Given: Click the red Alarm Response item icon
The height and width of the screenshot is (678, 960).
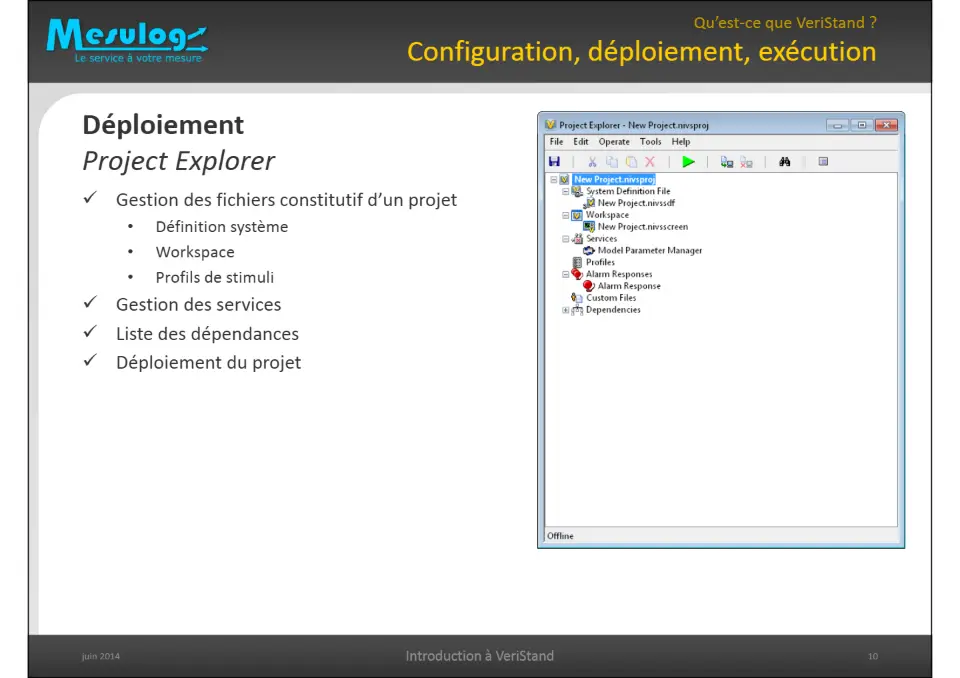Looking at the screenshot, I should (x=589, y=286).
